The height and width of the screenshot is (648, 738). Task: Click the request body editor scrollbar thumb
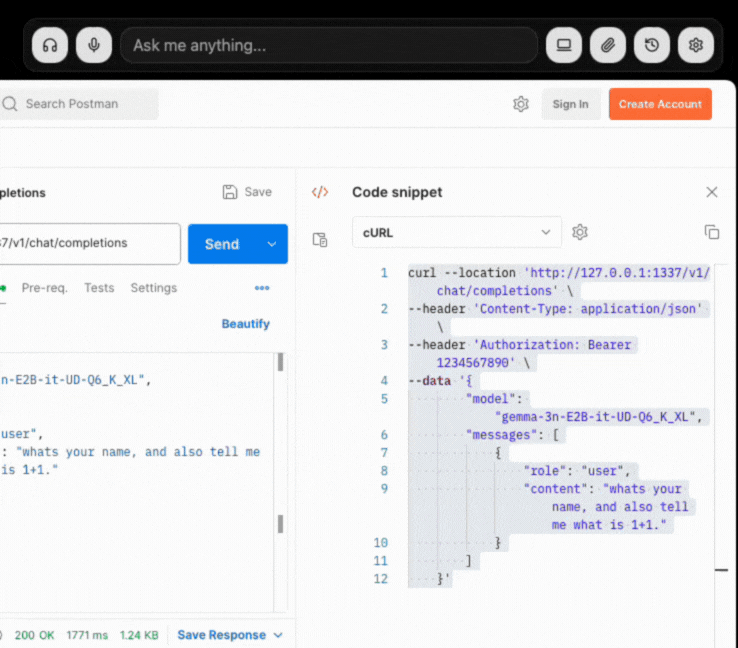pos(281,362)
